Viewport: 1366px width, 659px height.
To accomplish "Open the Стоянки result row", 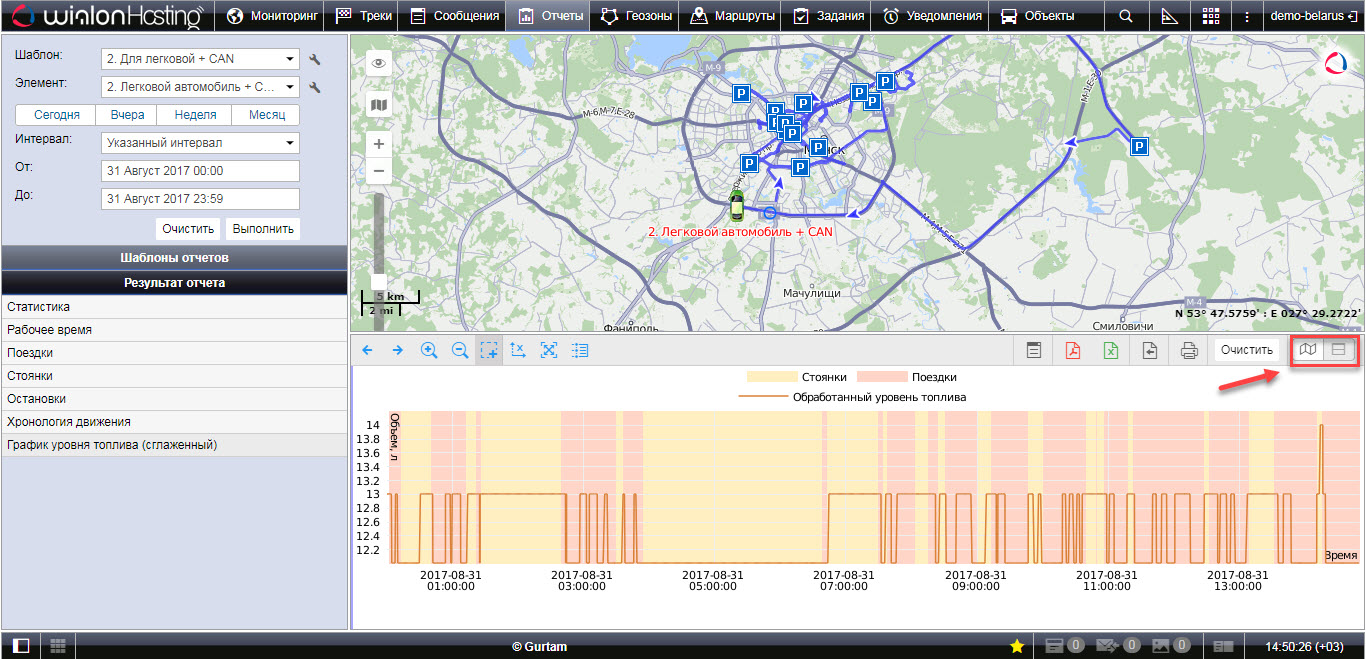I will [174, 376].
